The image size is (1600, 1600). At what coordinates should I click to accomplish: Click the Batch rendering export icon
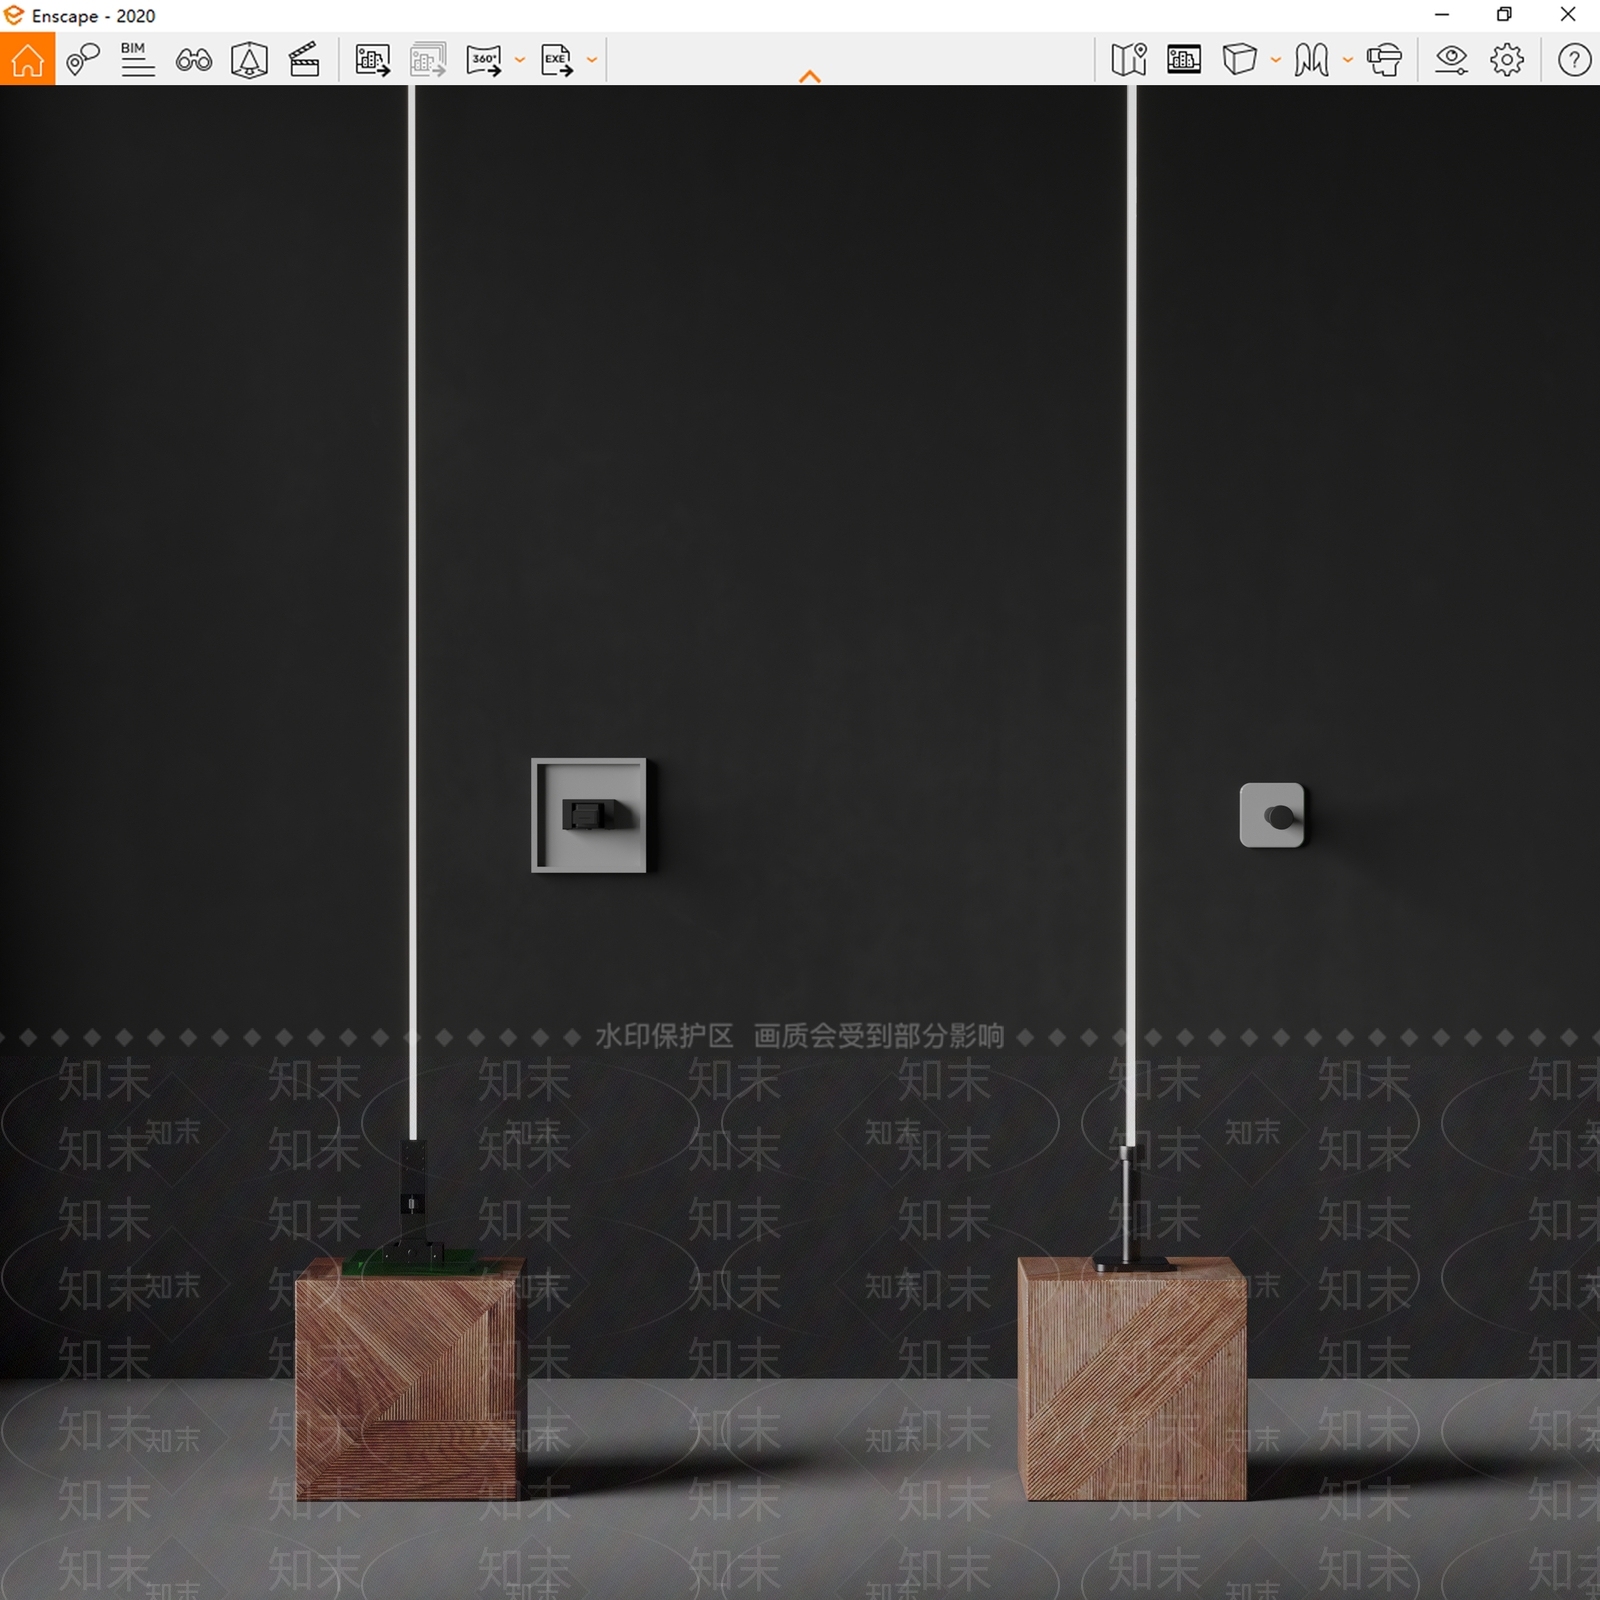pos(428,60)
